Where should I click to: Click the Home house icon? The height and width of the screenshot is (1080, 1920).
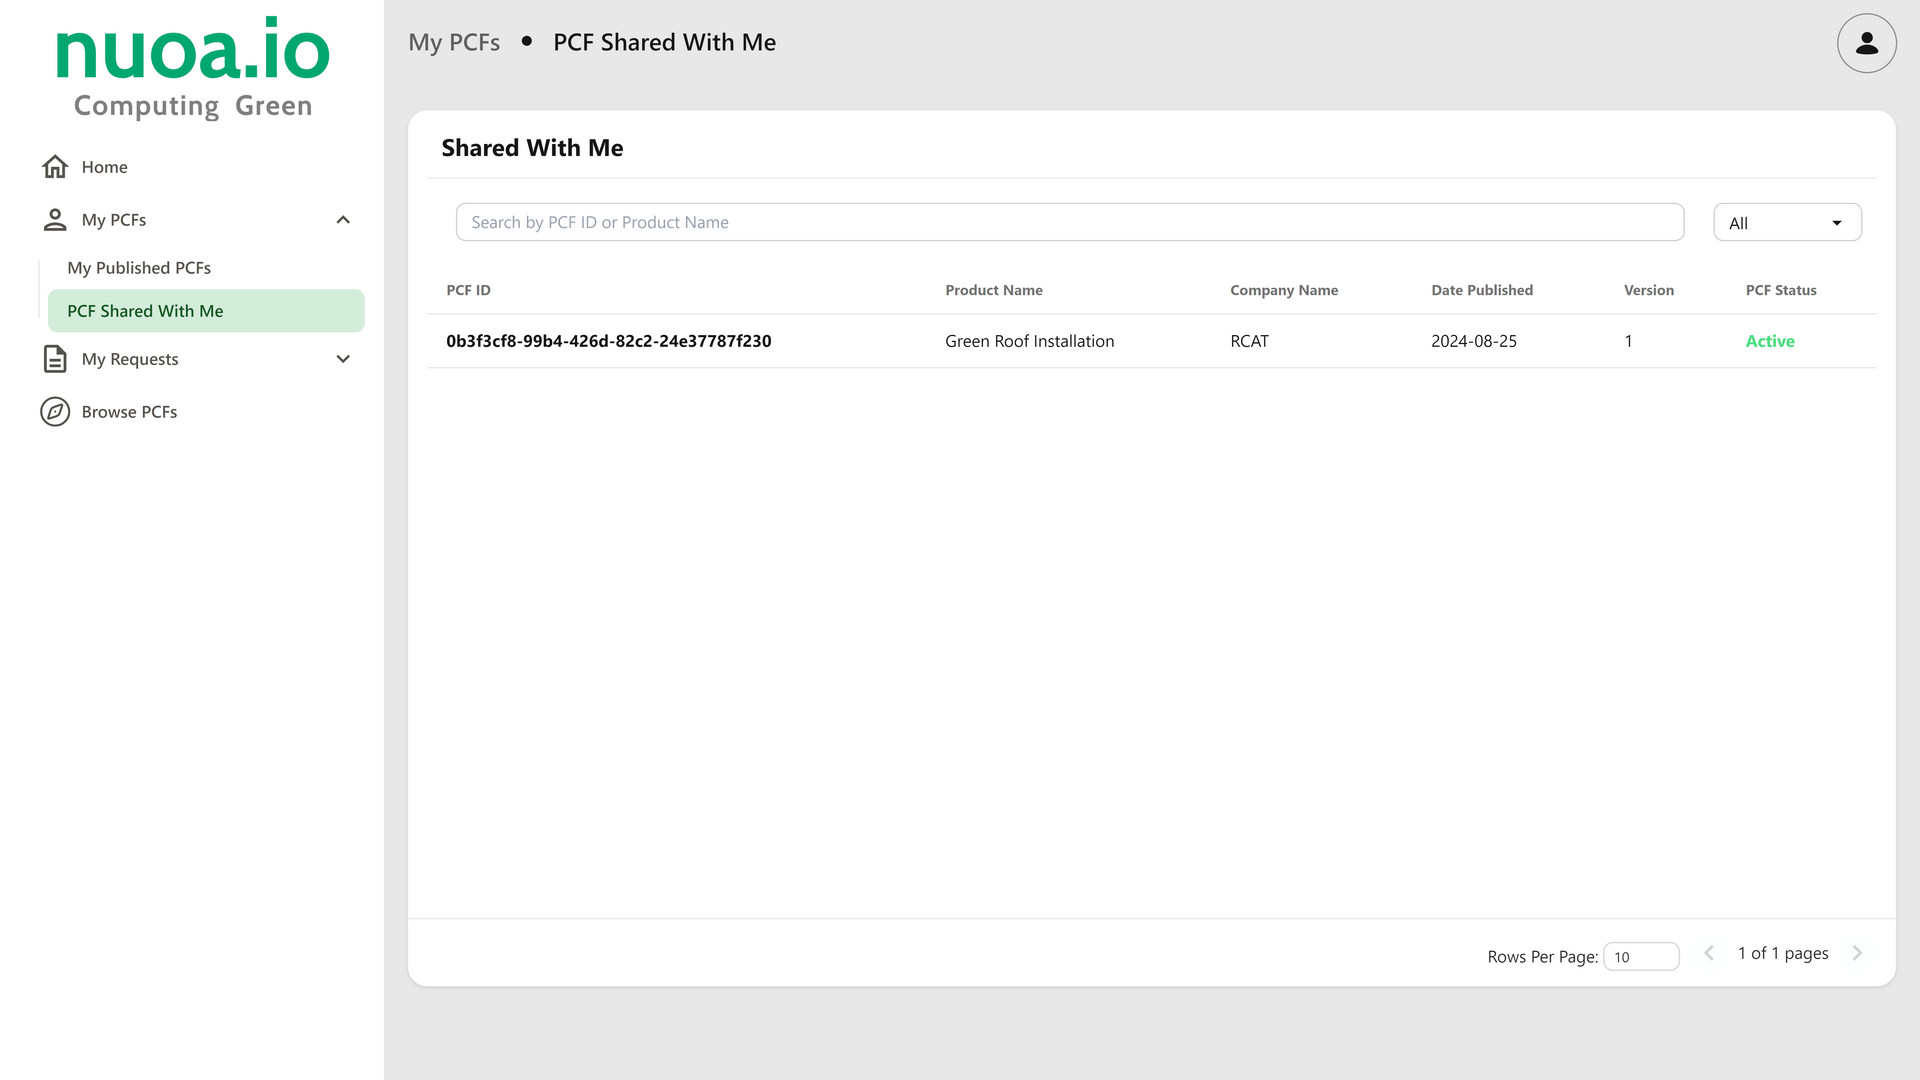click(x=55, y=167)
